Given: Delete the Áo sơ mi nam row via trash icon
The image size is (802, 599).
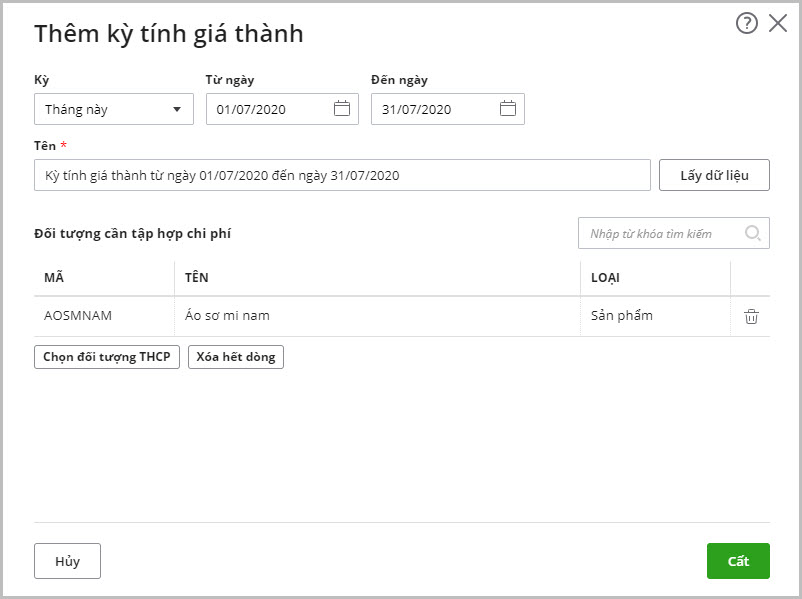Looking at the screenshot, I should (751, 316).
